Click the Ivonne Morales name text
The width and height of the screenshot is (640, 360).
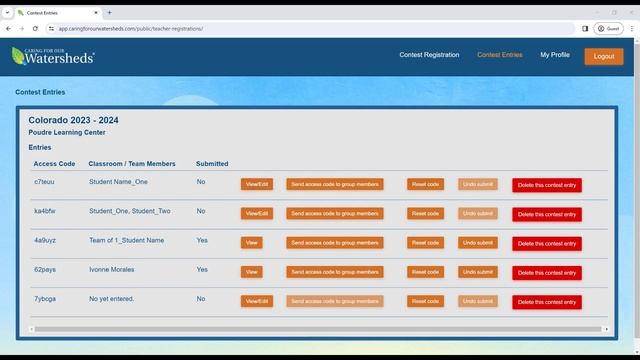point(111,269)
